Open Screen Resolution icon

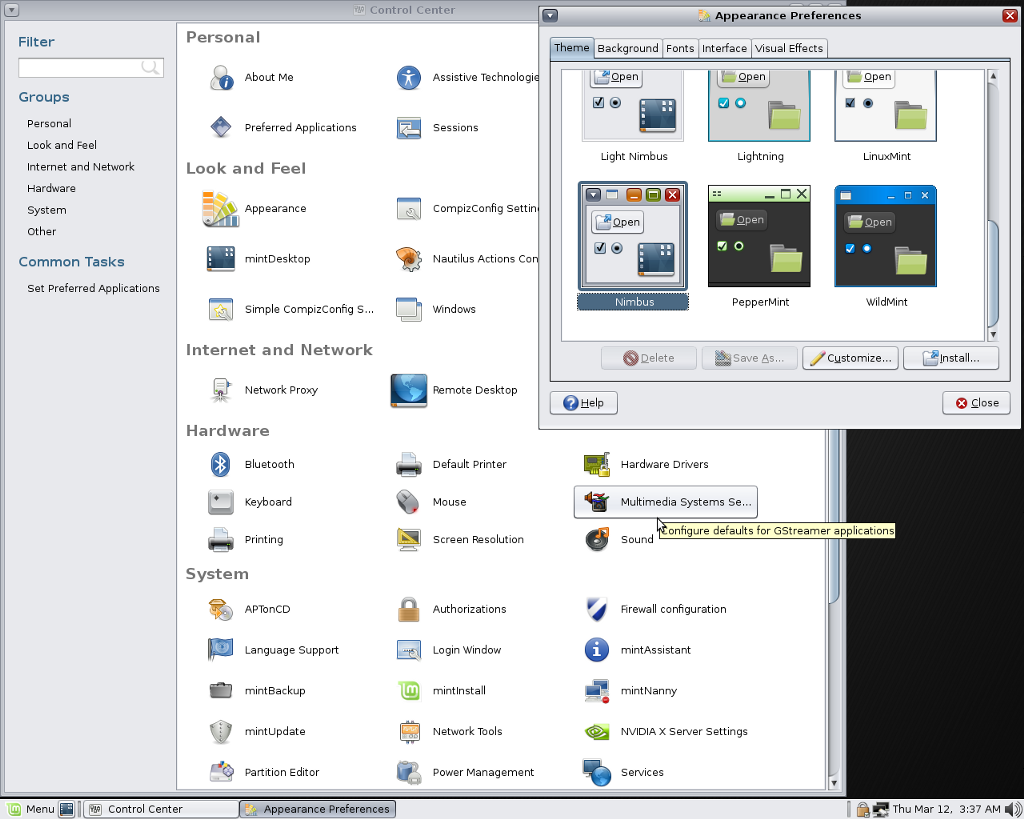point(409,539)
